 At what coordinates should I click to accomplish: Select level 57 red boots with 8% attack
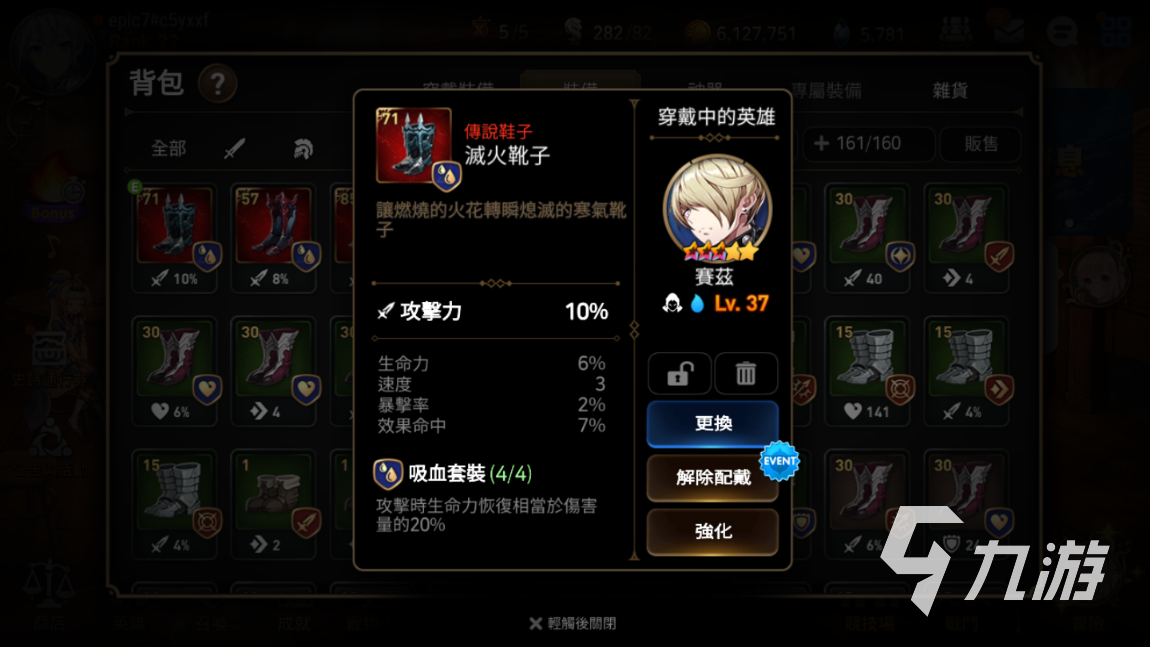pos(275,238)
